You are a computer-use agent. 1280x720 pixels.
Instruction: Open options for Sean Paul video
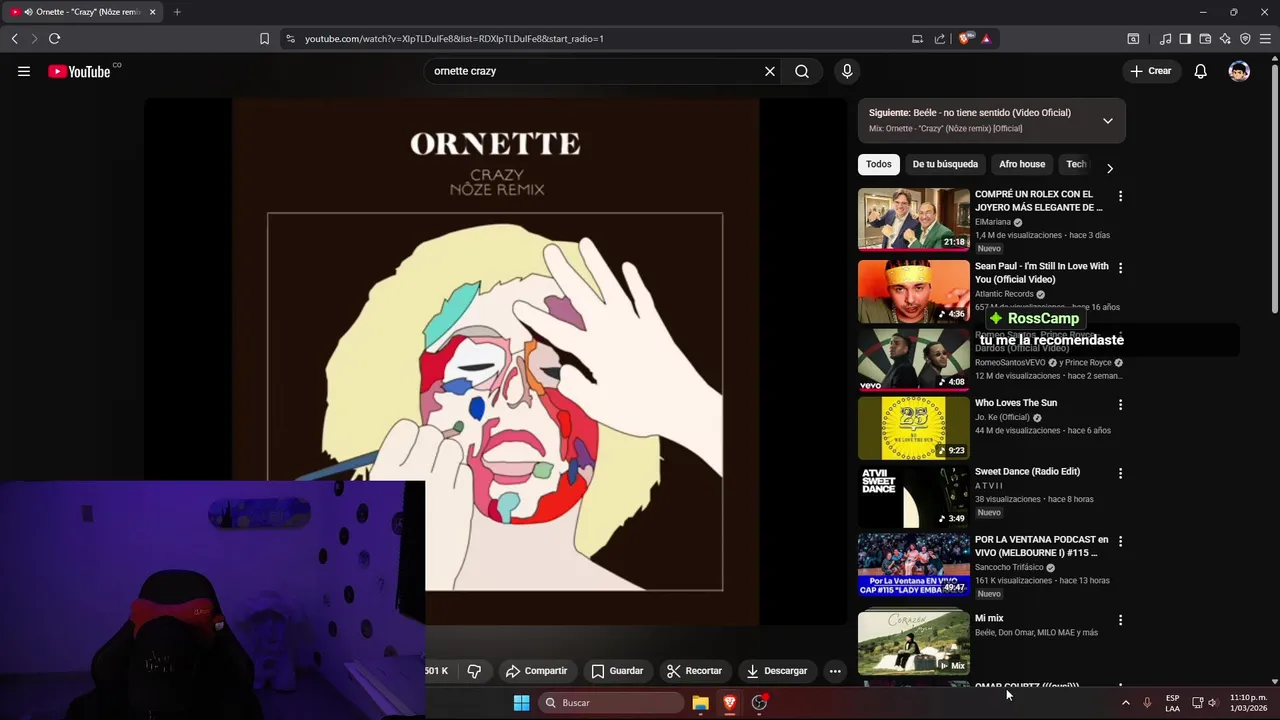pyautogui.click(x=1120, y=268)
